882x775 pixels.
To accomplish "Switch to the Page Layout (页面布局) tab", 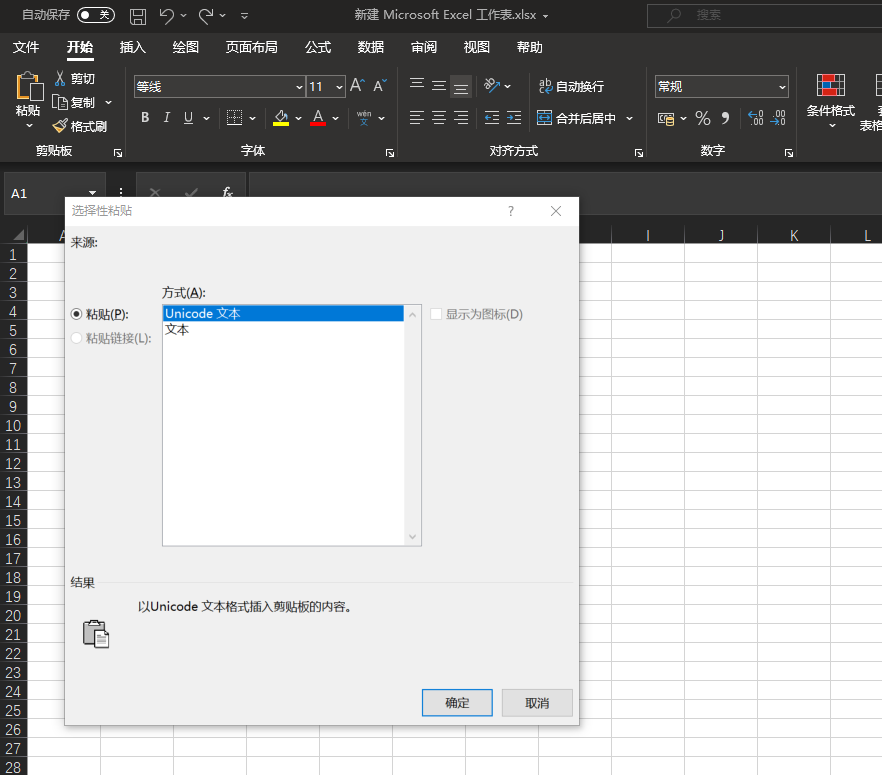I will 251,47.
